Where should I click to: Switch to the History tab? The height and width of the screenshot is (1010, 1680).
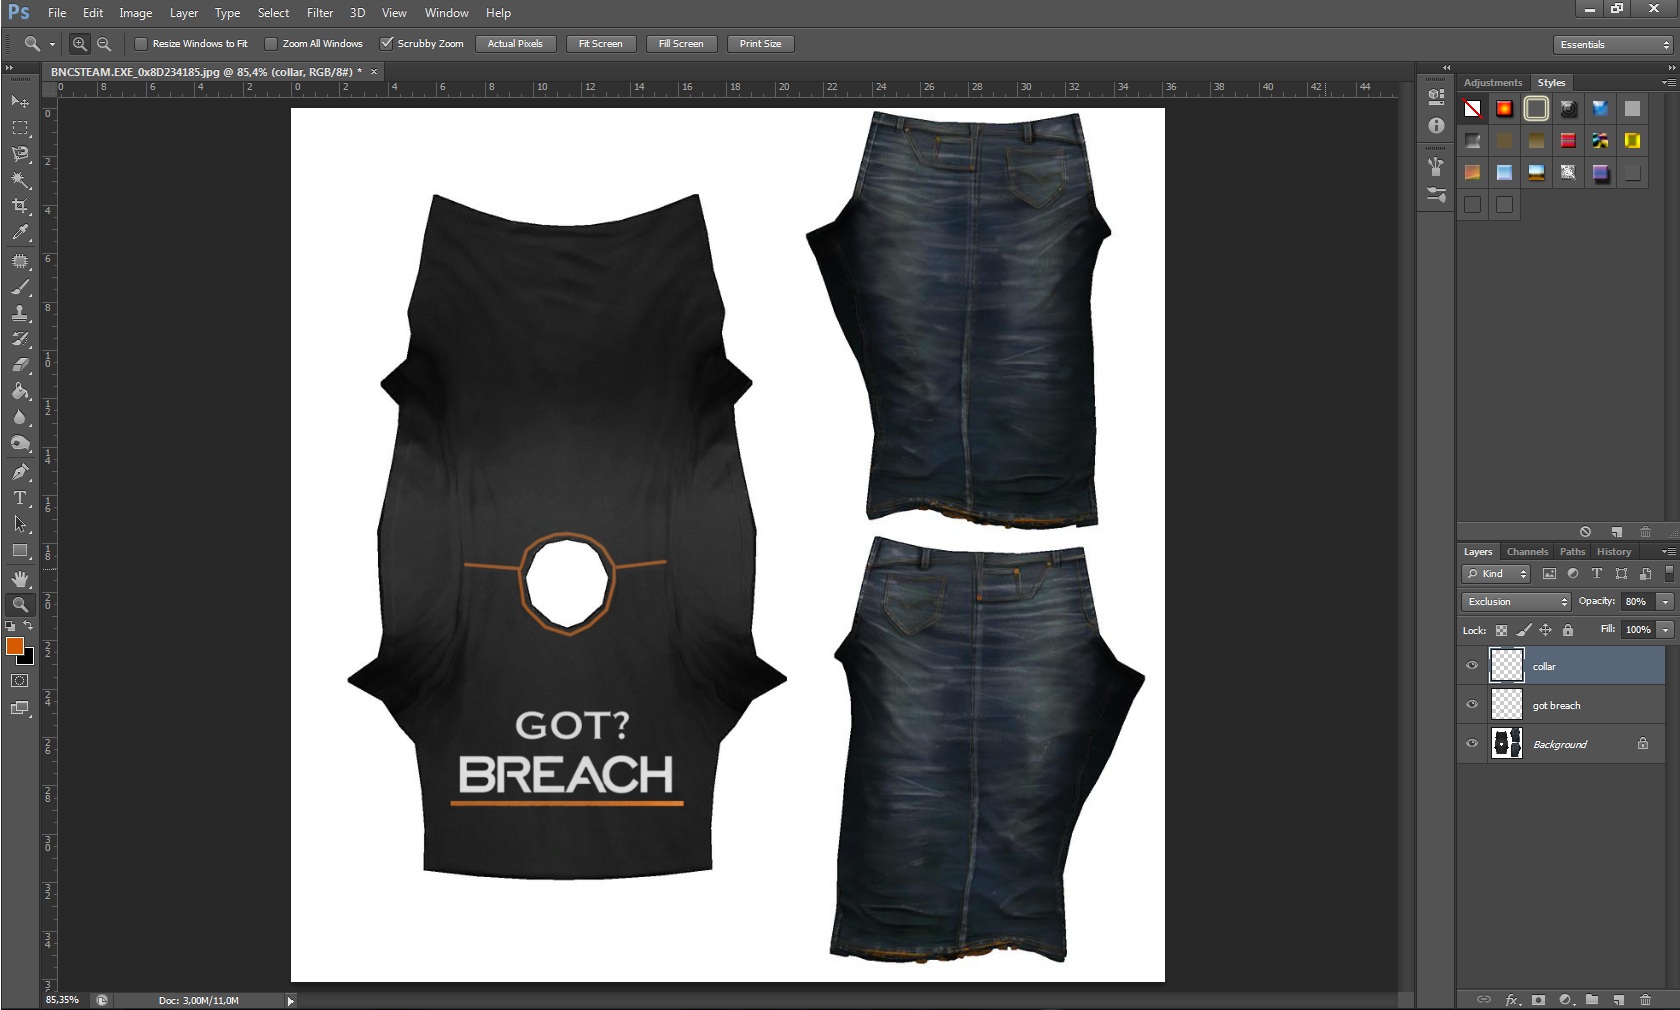pyautogui.click(x=1613, y=552)
